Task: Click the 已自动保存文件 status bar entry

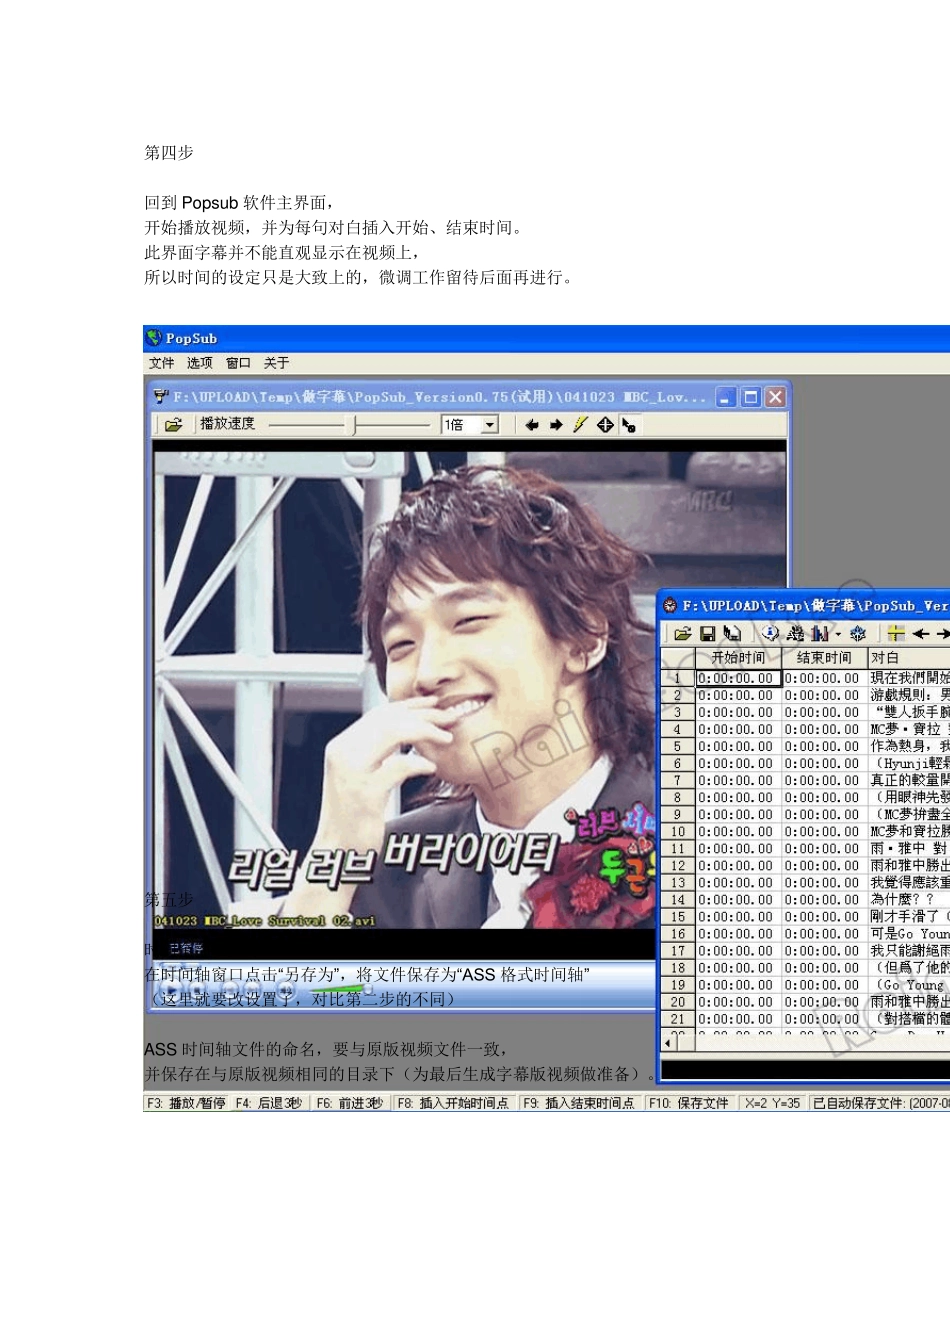Action: tap(880, 1103)
